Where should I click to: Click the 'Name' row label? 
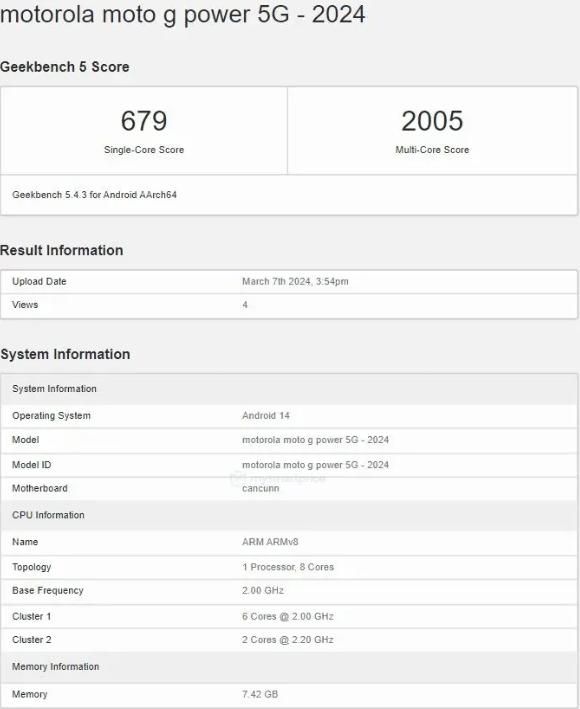25,542
